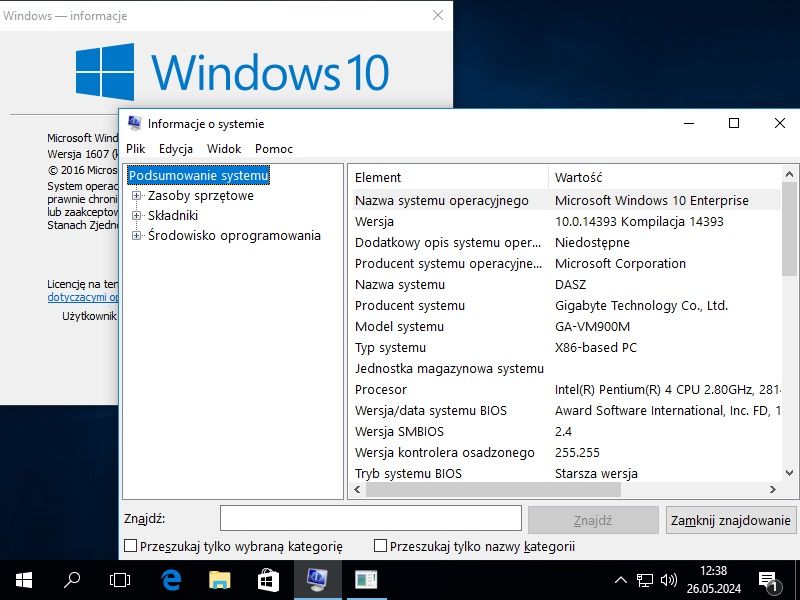Select the 'Wersja kontrolera osadzonego' row

566,452
